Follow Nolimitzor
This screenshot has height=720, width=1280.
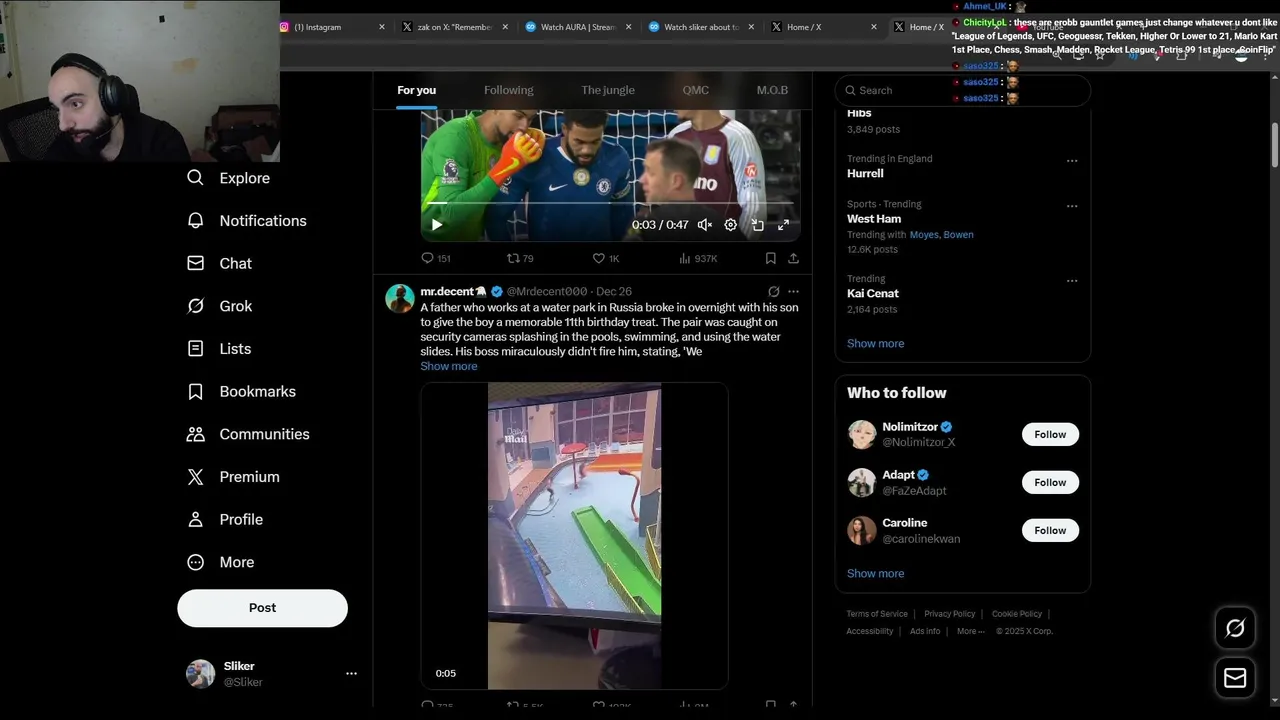coord(1050,435)
